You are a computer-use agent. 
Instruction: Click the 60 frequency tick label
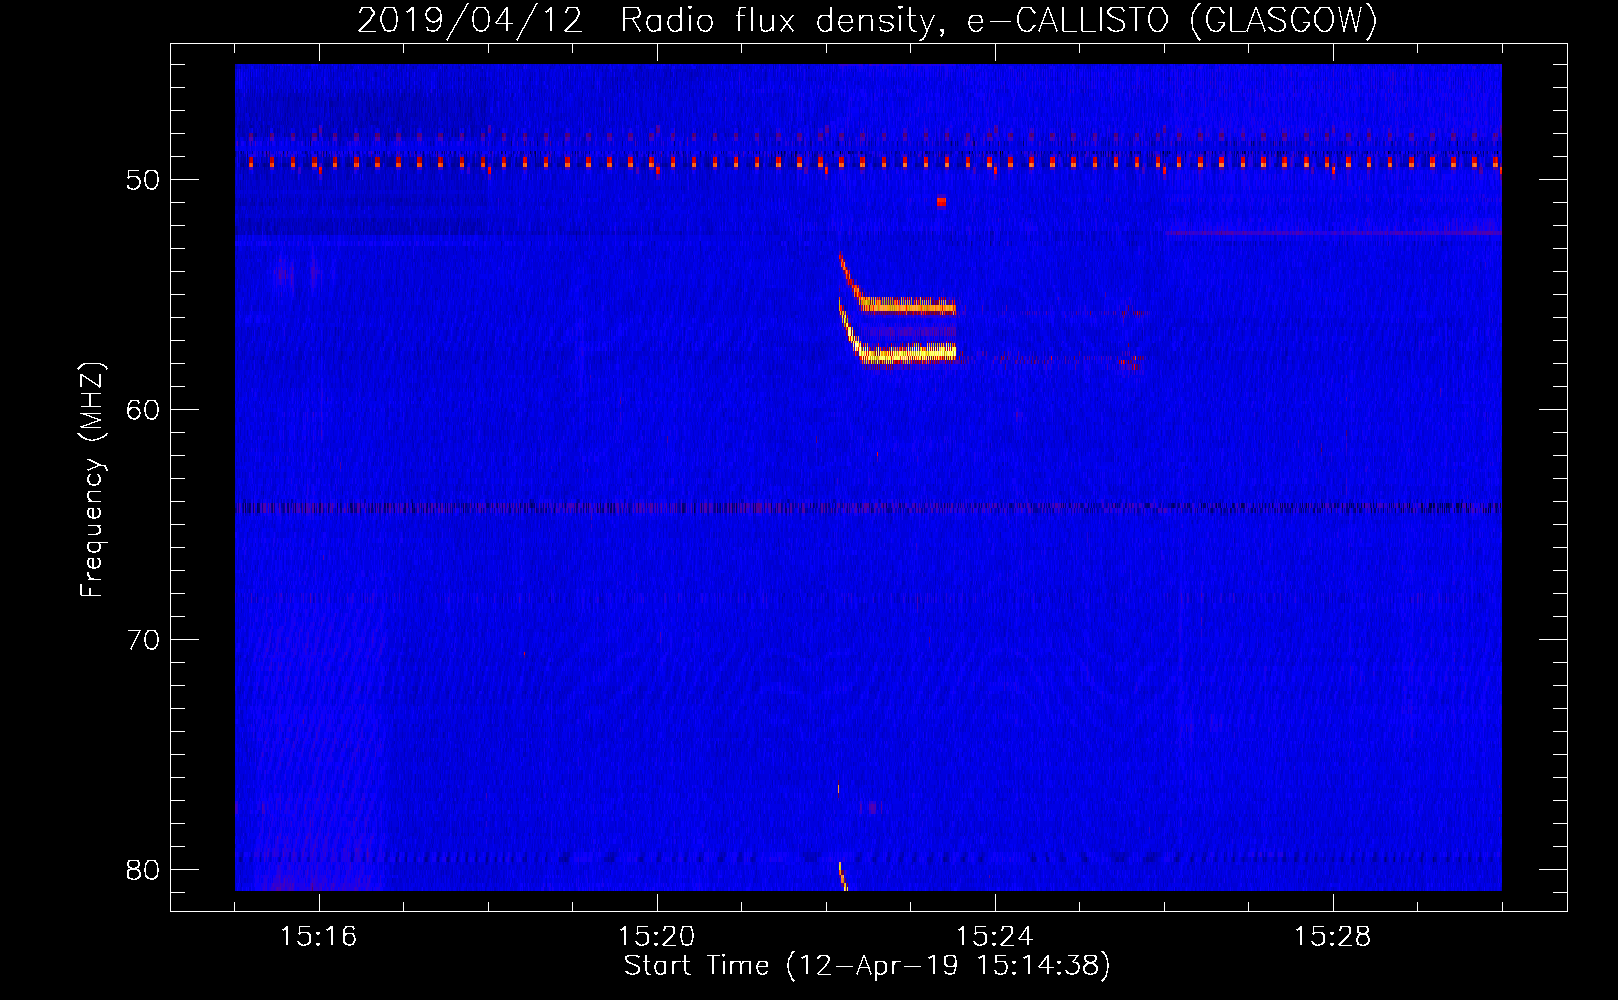143,410
